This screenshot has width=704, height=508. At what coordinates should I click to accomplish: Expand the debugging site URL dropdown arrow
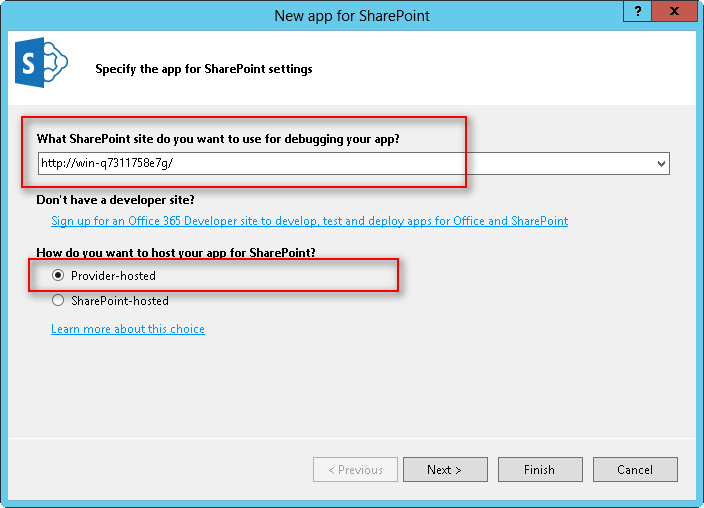pyautogui.click(x=661, y=163)
